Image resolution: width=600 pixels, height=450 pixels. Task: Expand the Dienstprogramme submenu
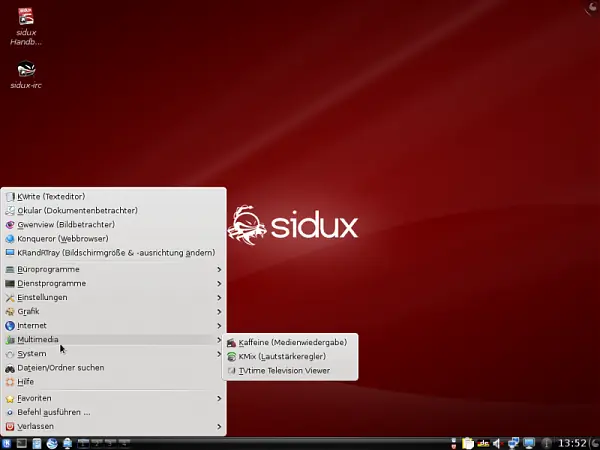[113, 284]
